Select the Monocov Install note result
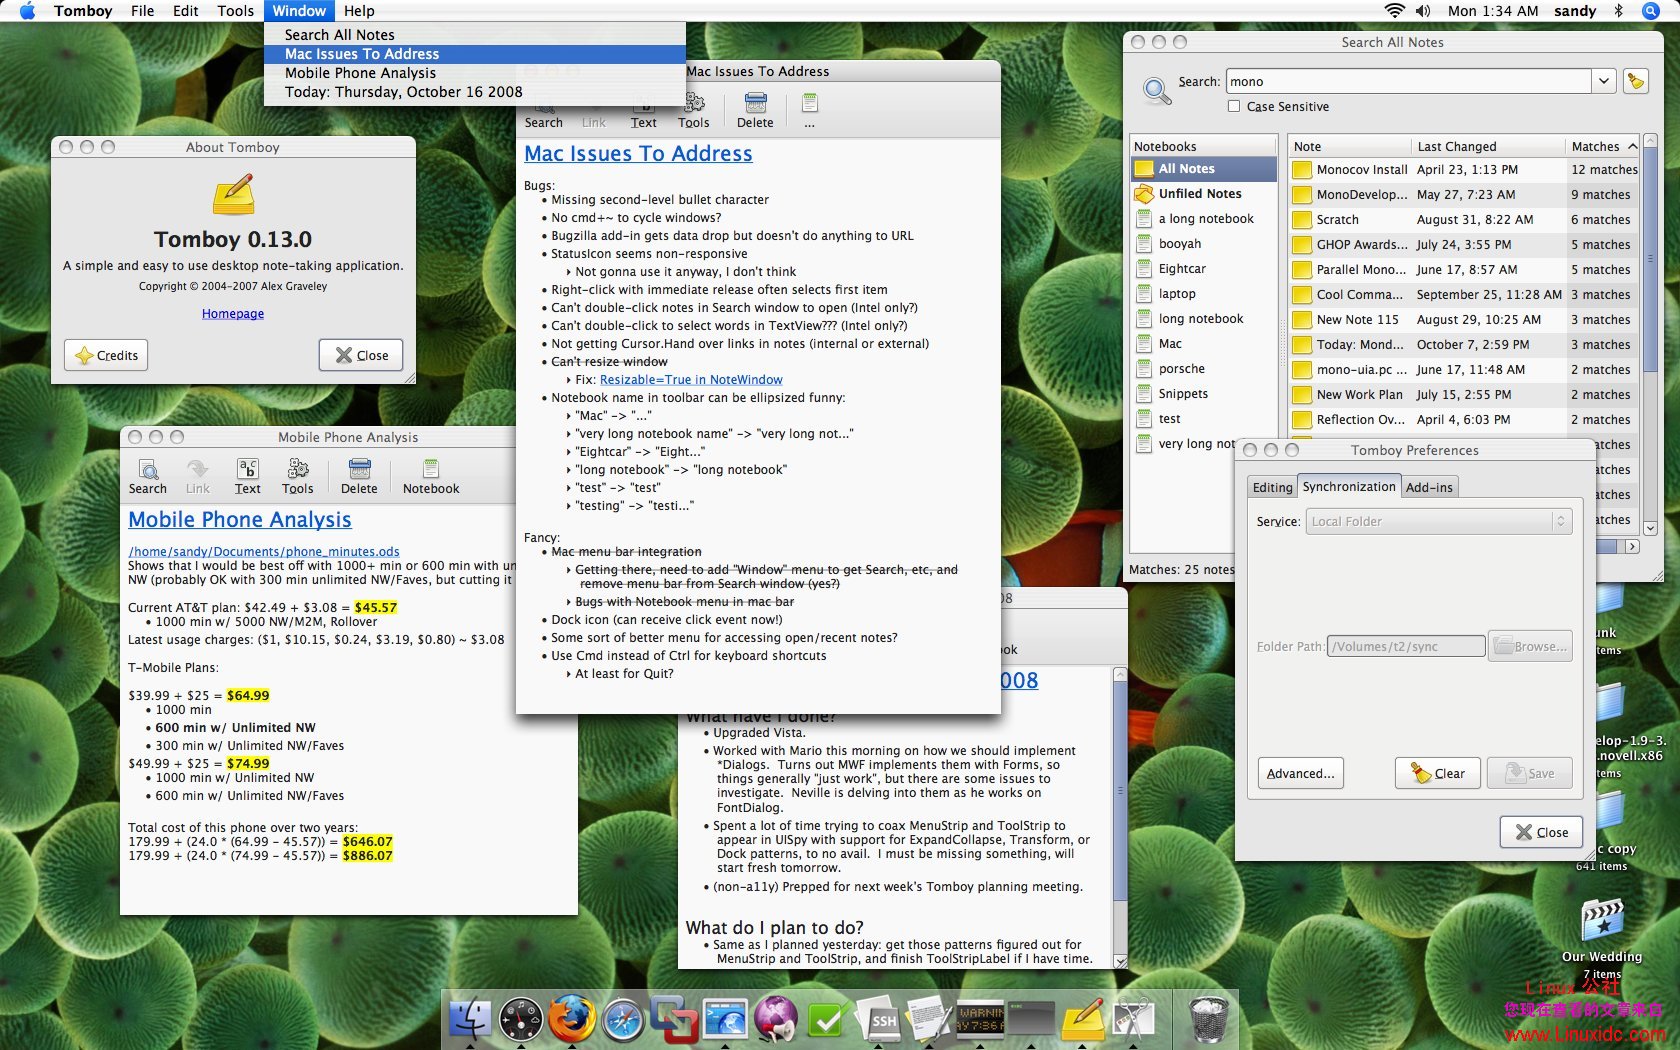Image resolution: width=1680 pixels, height=1050 pixels. (x=1464, y=170)
